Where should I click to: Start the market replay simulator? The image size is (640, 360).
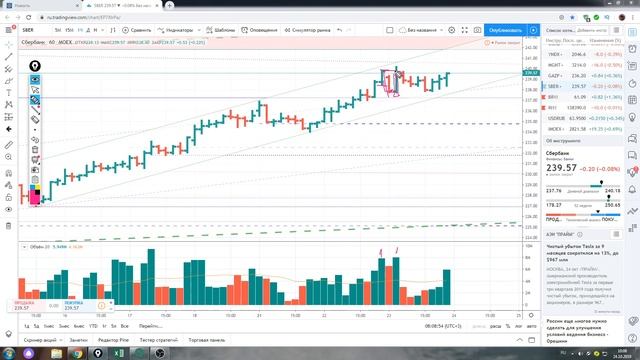click(307, 30)
